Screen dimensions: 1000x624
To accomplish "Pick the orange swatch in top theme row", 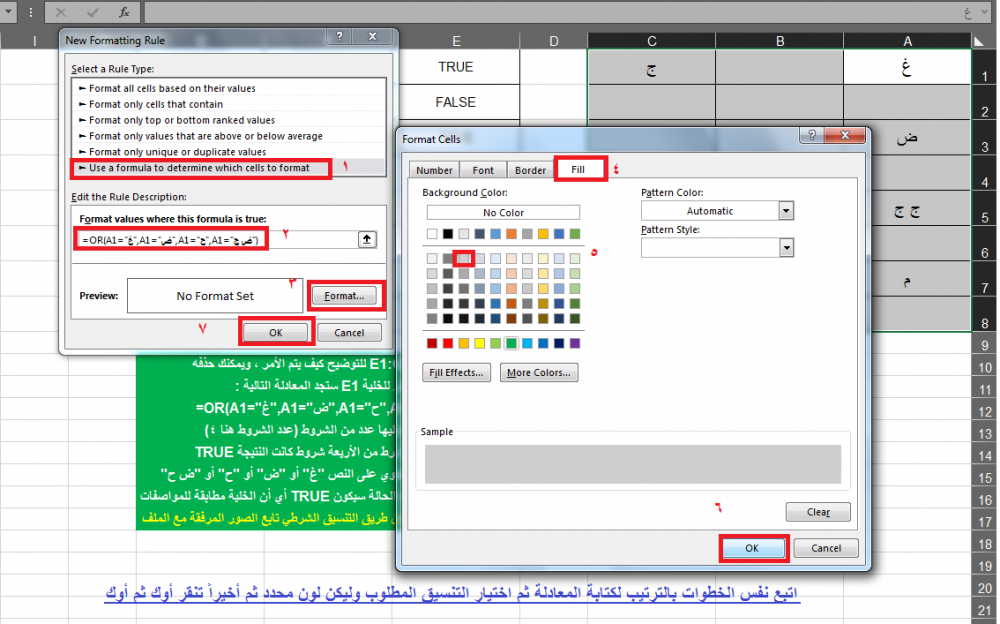I will click(x=511, y=234).
